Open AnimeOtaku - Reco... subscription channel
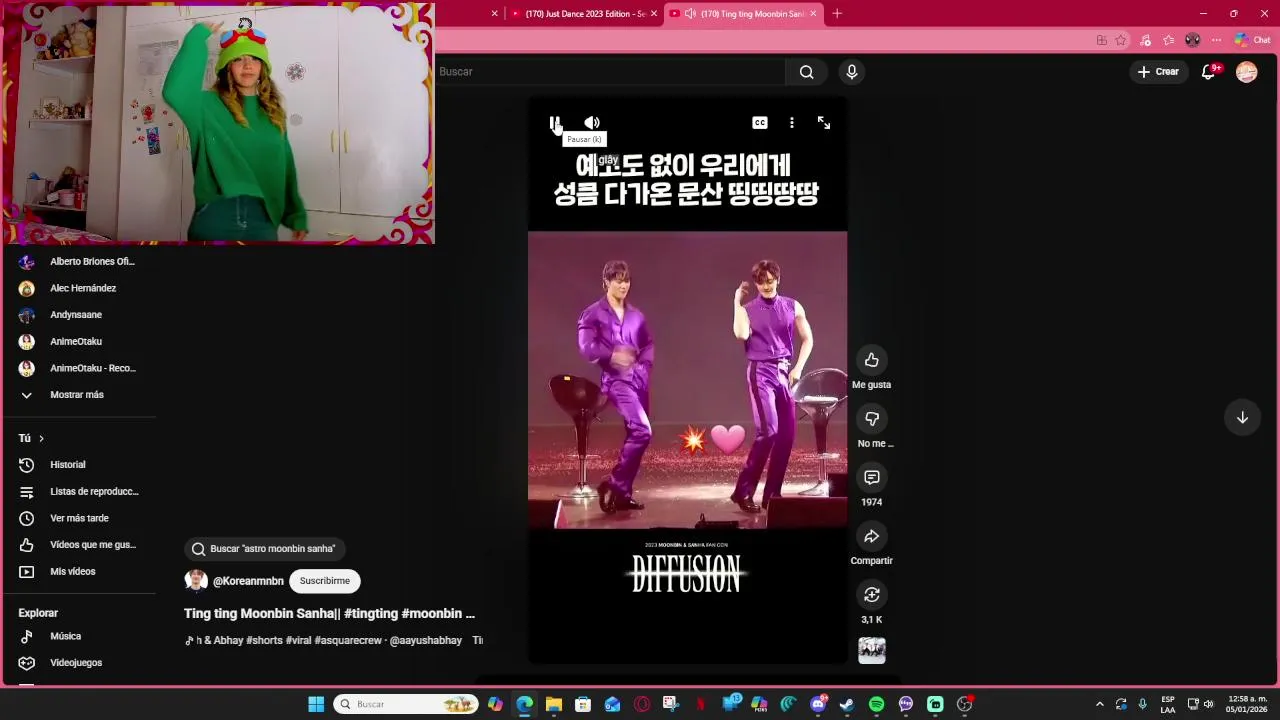 tap(80, 368)
